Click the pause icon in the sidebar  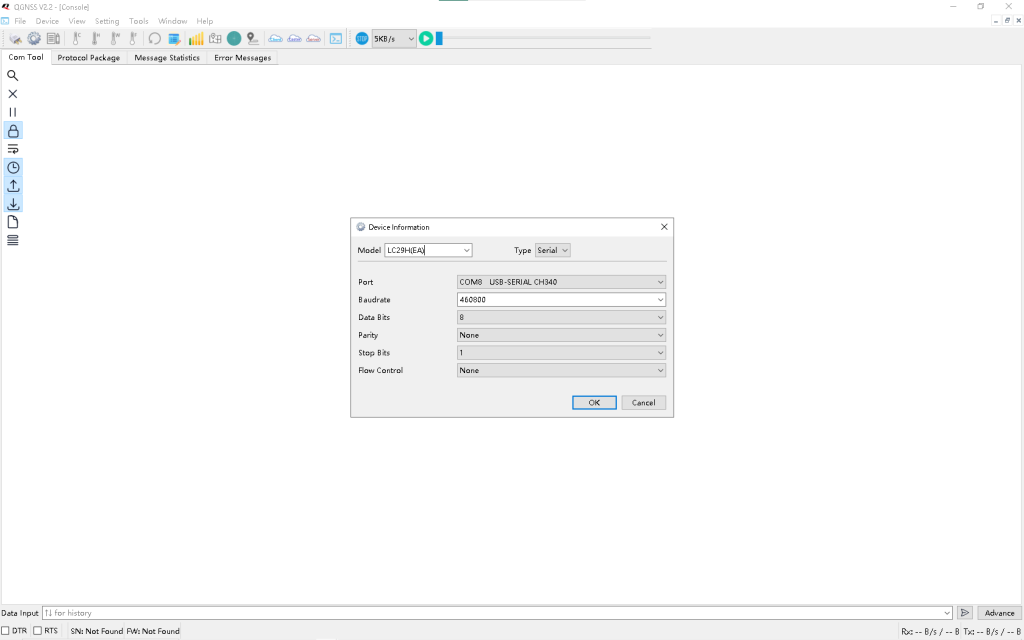(13, 112)
